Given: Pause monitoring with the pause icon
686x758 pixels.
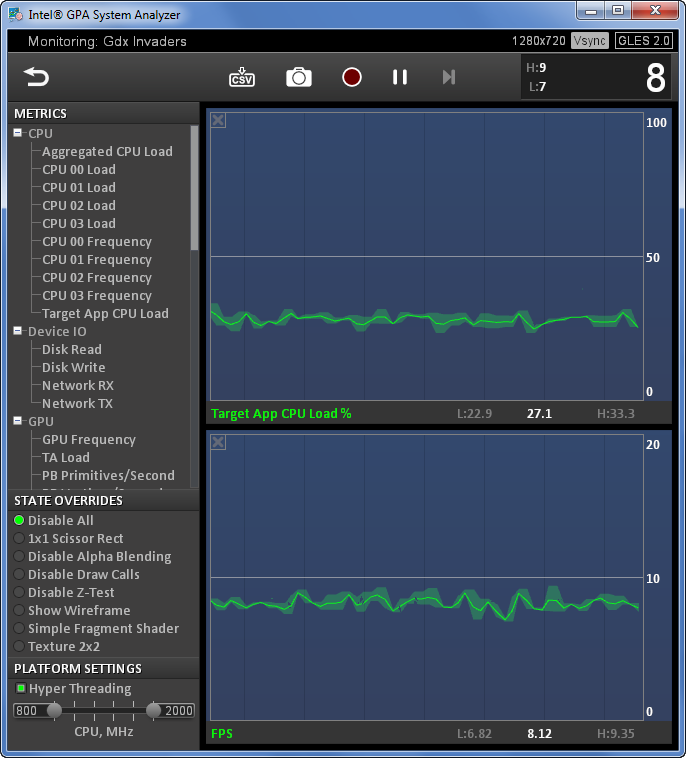Looking at the screenshot, I should point(400,77).
